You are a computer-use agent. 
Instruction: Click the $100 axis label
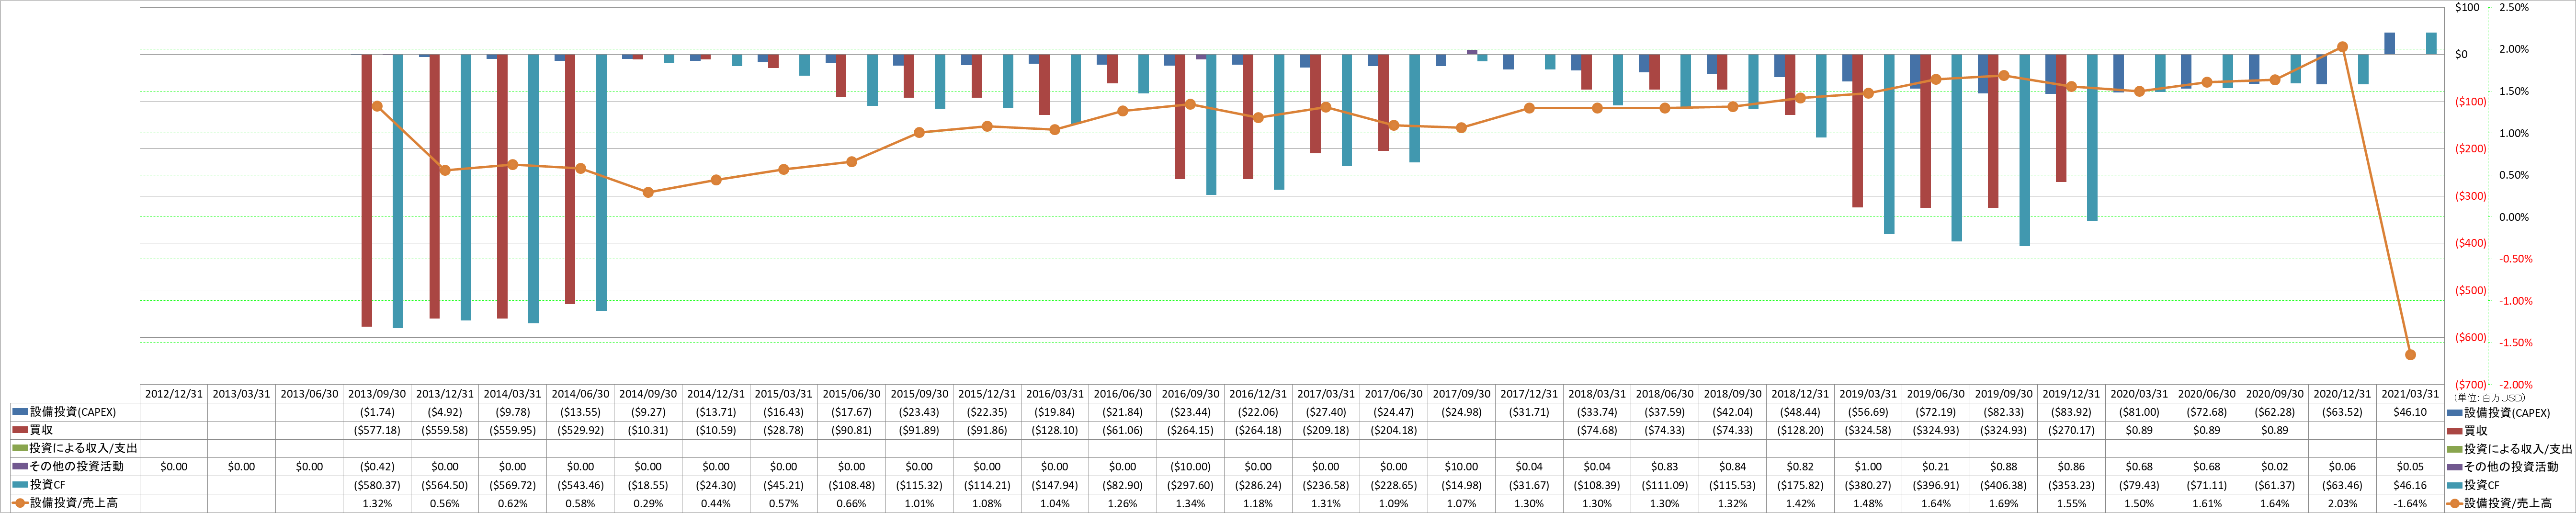[2467, 7]
